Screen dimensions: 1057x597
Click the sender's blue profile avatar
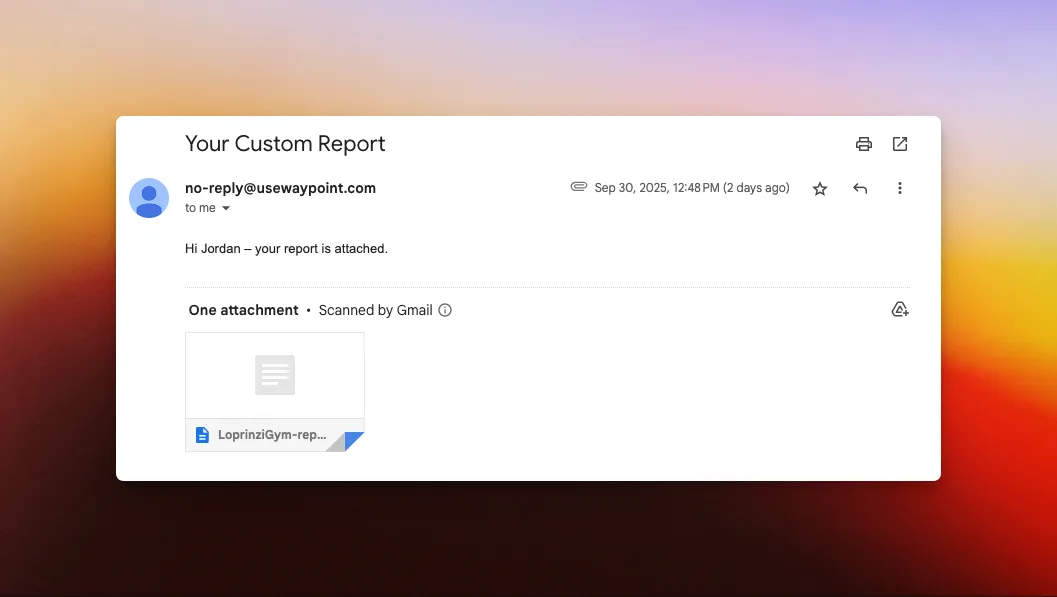[x=149, y=198]
